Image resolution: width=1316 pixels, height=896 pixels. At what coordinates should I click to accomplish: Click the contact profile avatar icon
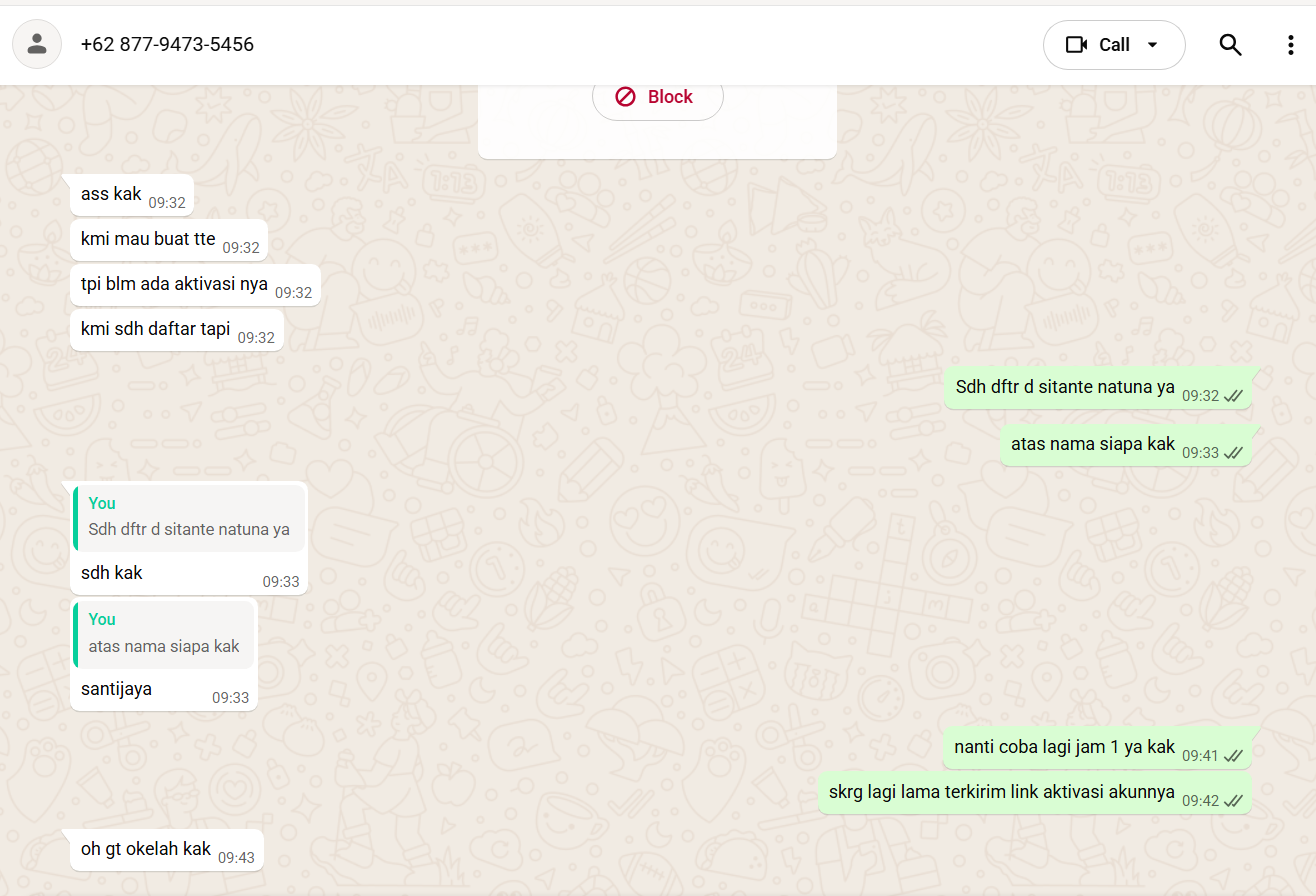[37, 45]
